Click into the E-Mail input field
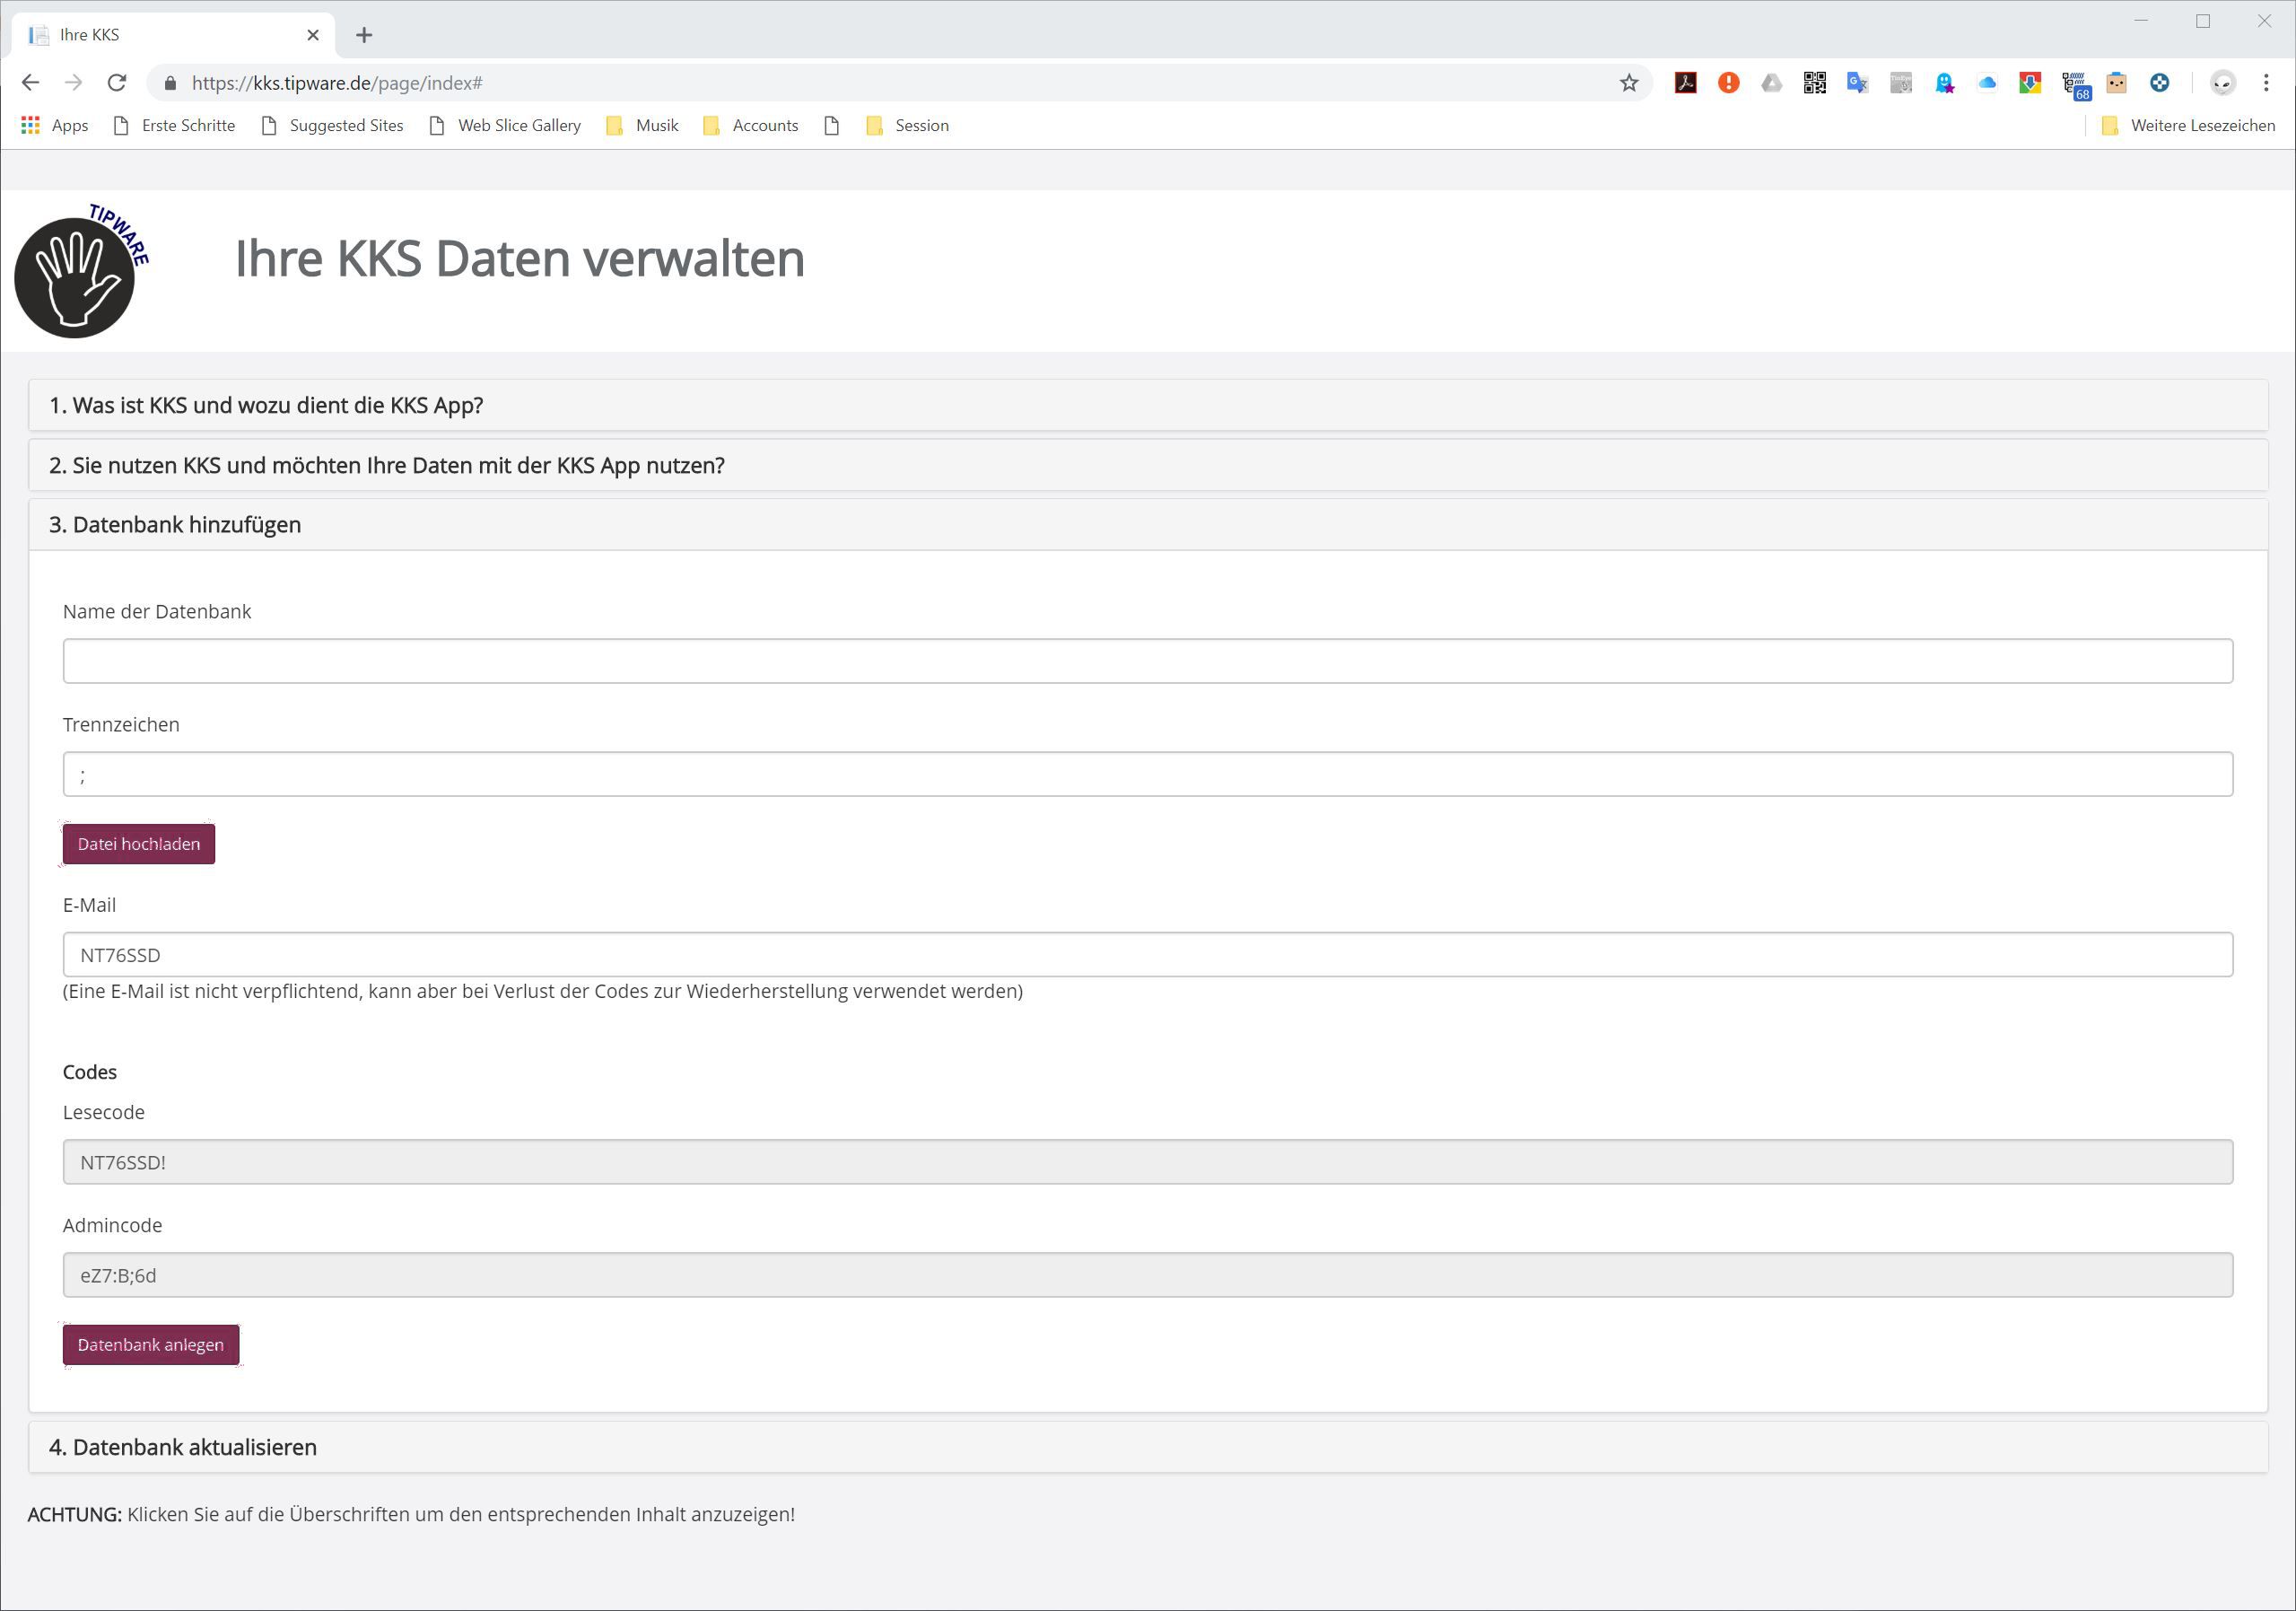Viewport: 2296px width, 1611px height. pos(1147,955)
